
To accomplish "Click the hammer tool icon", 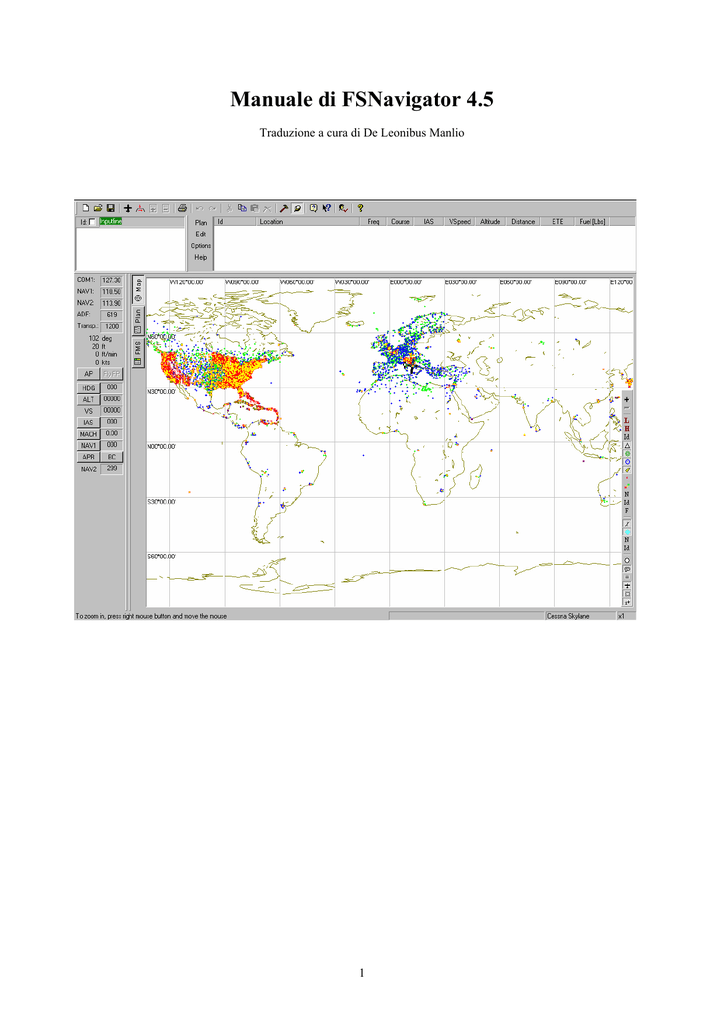I will pos(284,208).
